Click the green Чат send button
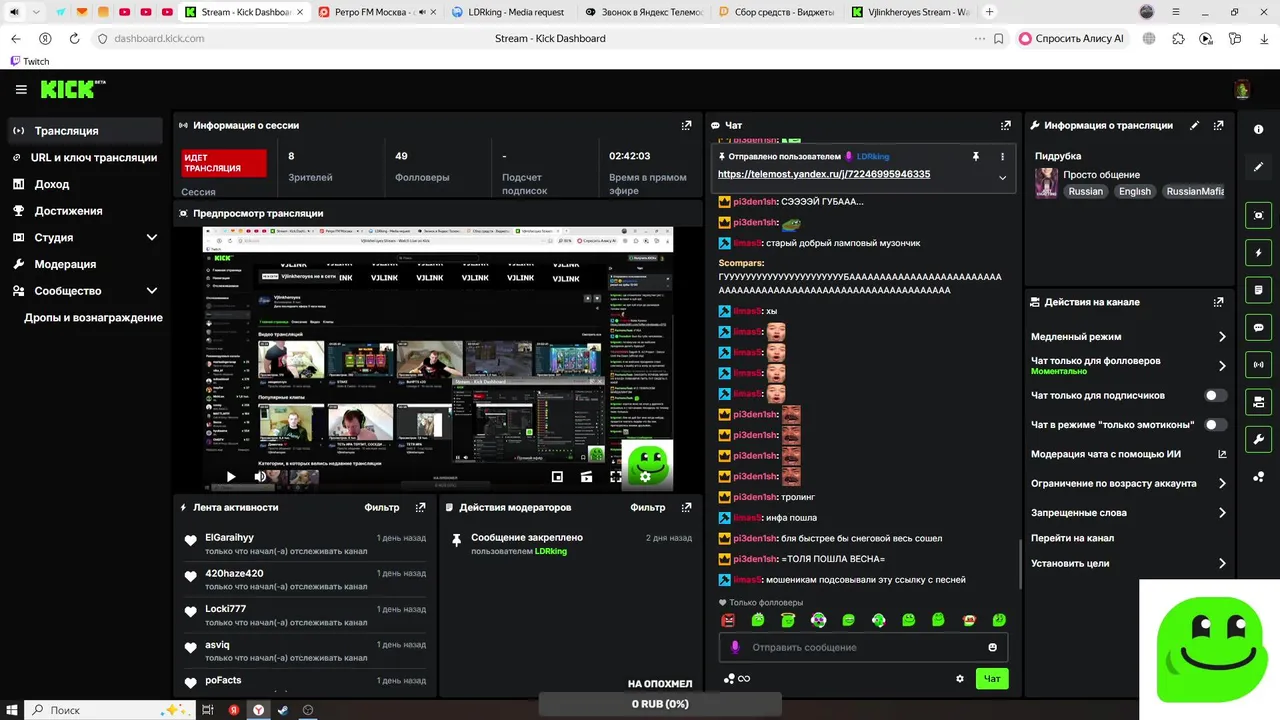This screenshot has height=720, width=1280. pos(992,678)
